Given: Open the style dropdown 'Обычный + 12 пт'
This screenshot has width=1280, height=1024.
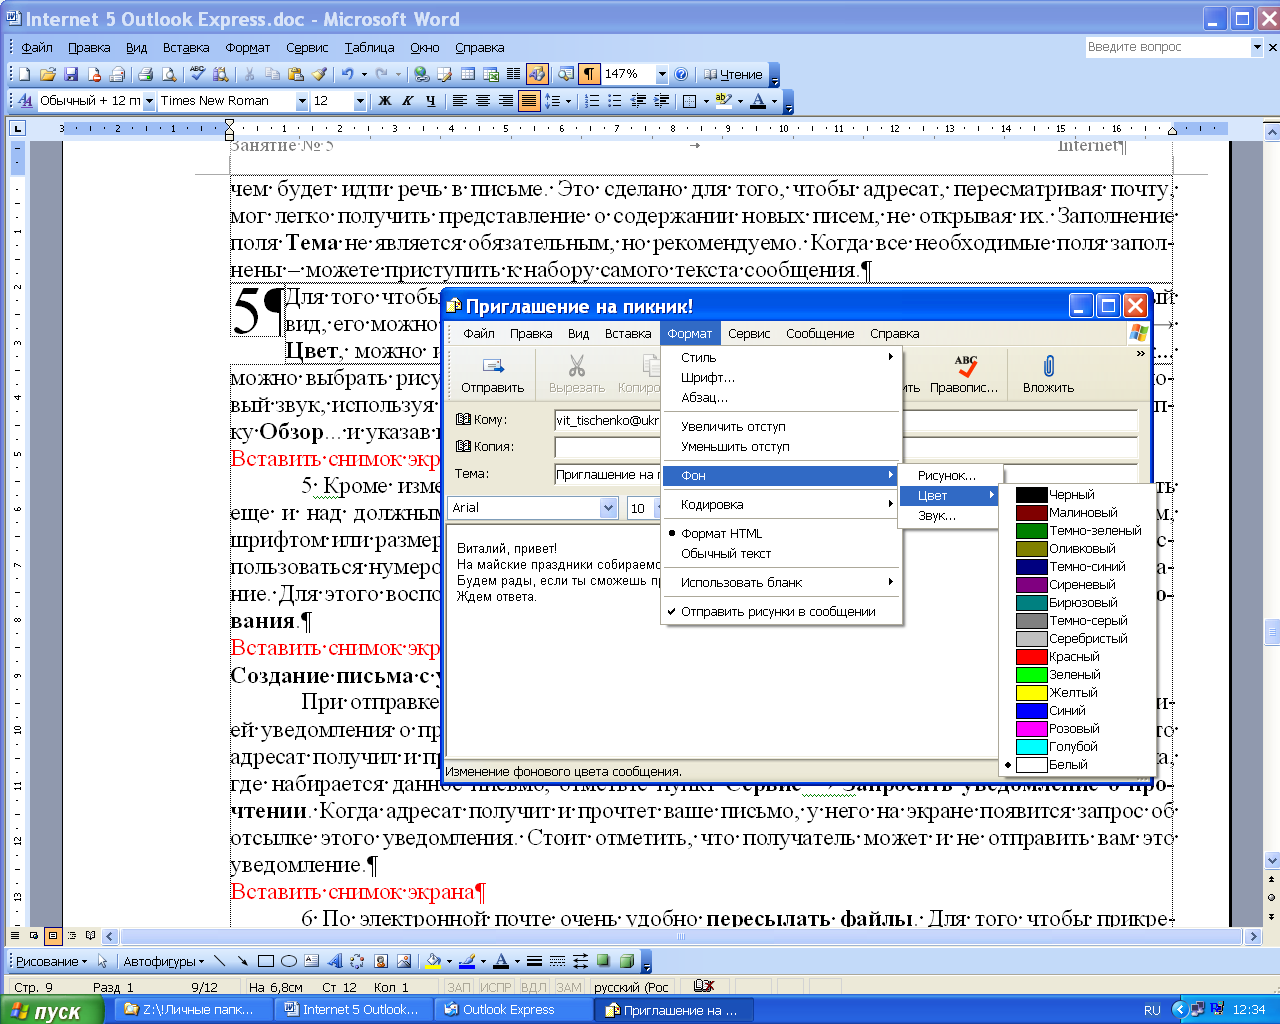Looking at the screenshot, I should click(x=149, y=101).
